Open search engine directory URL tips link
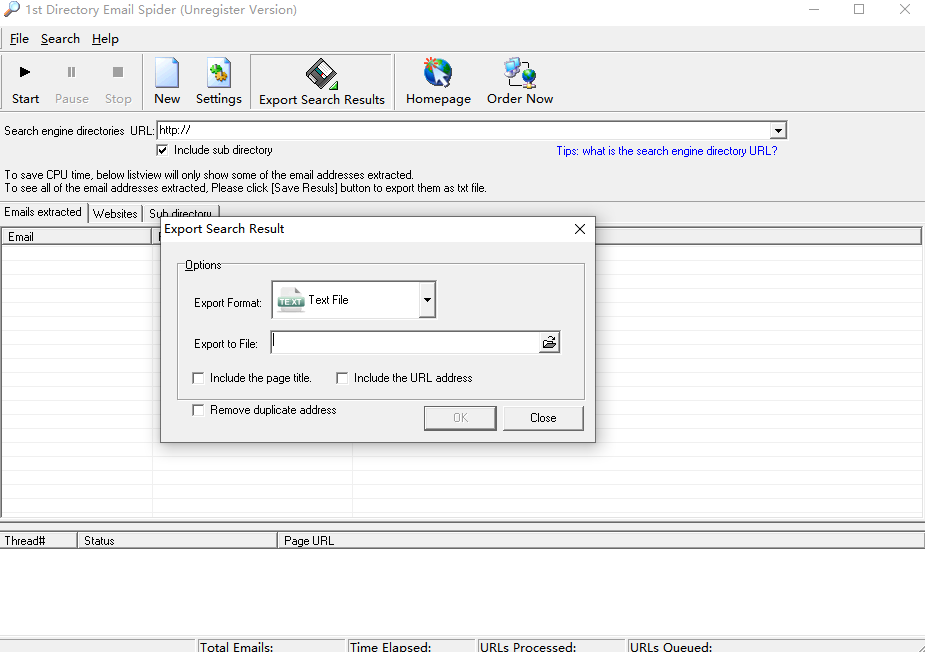Image resolution: width=925 pixels, height=652 pixels. 667,151
